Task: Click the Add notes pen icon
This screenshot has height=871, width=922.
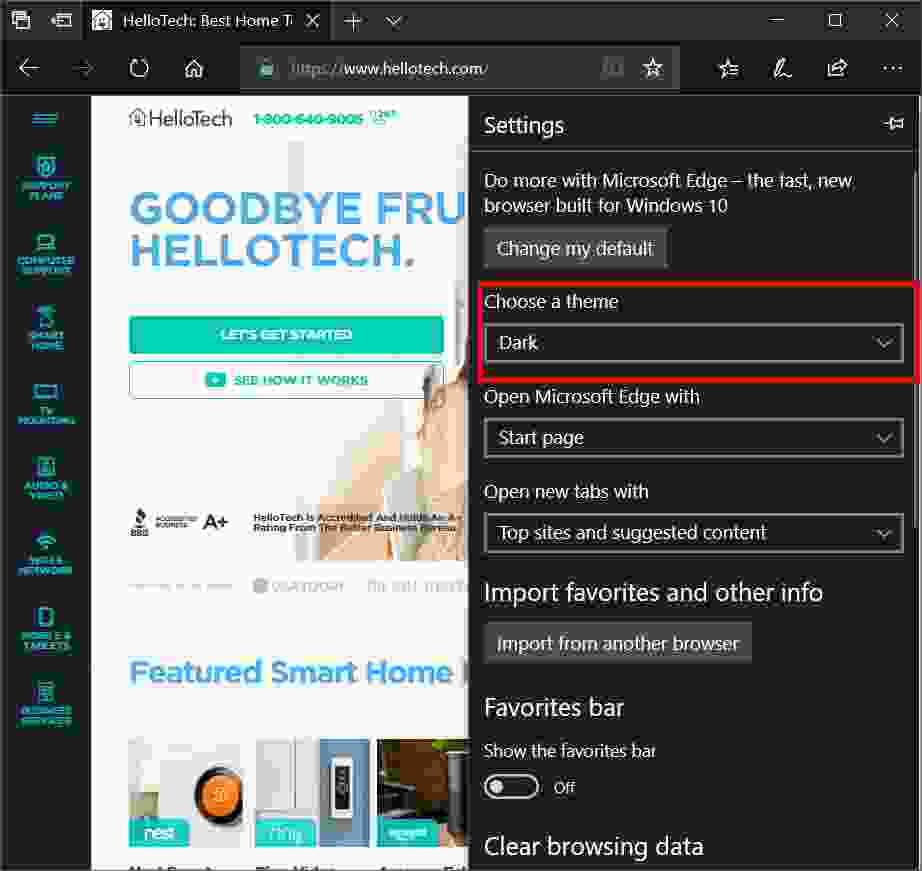Action: point(781,69)
